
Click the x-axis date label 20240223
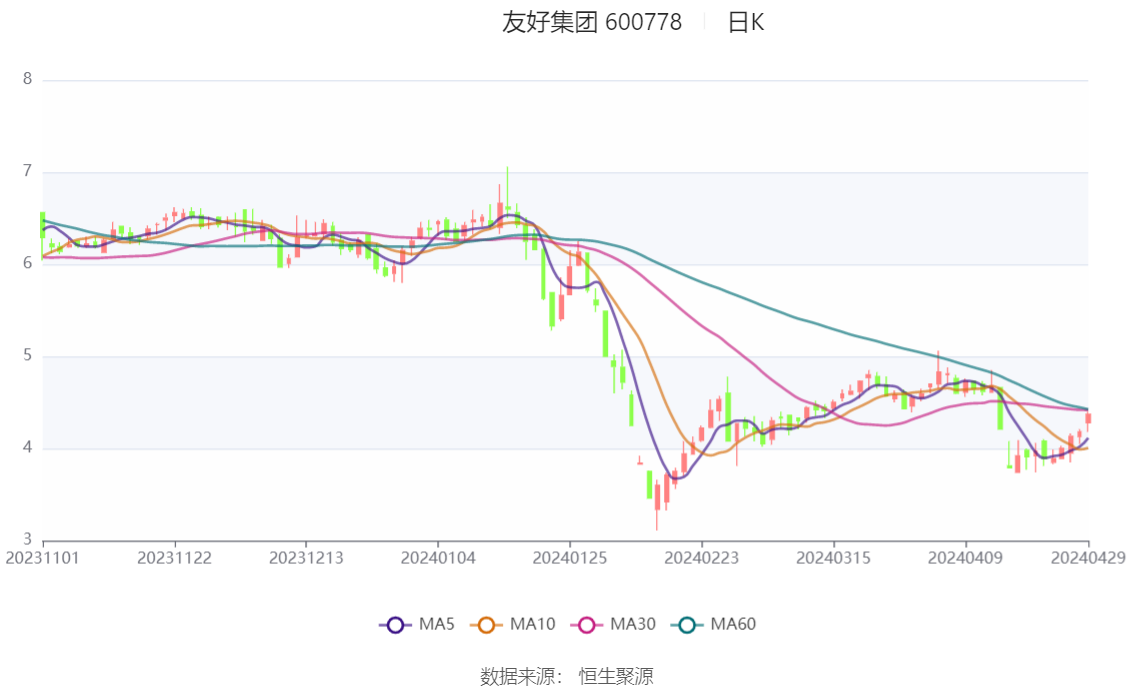coord(702,558)
